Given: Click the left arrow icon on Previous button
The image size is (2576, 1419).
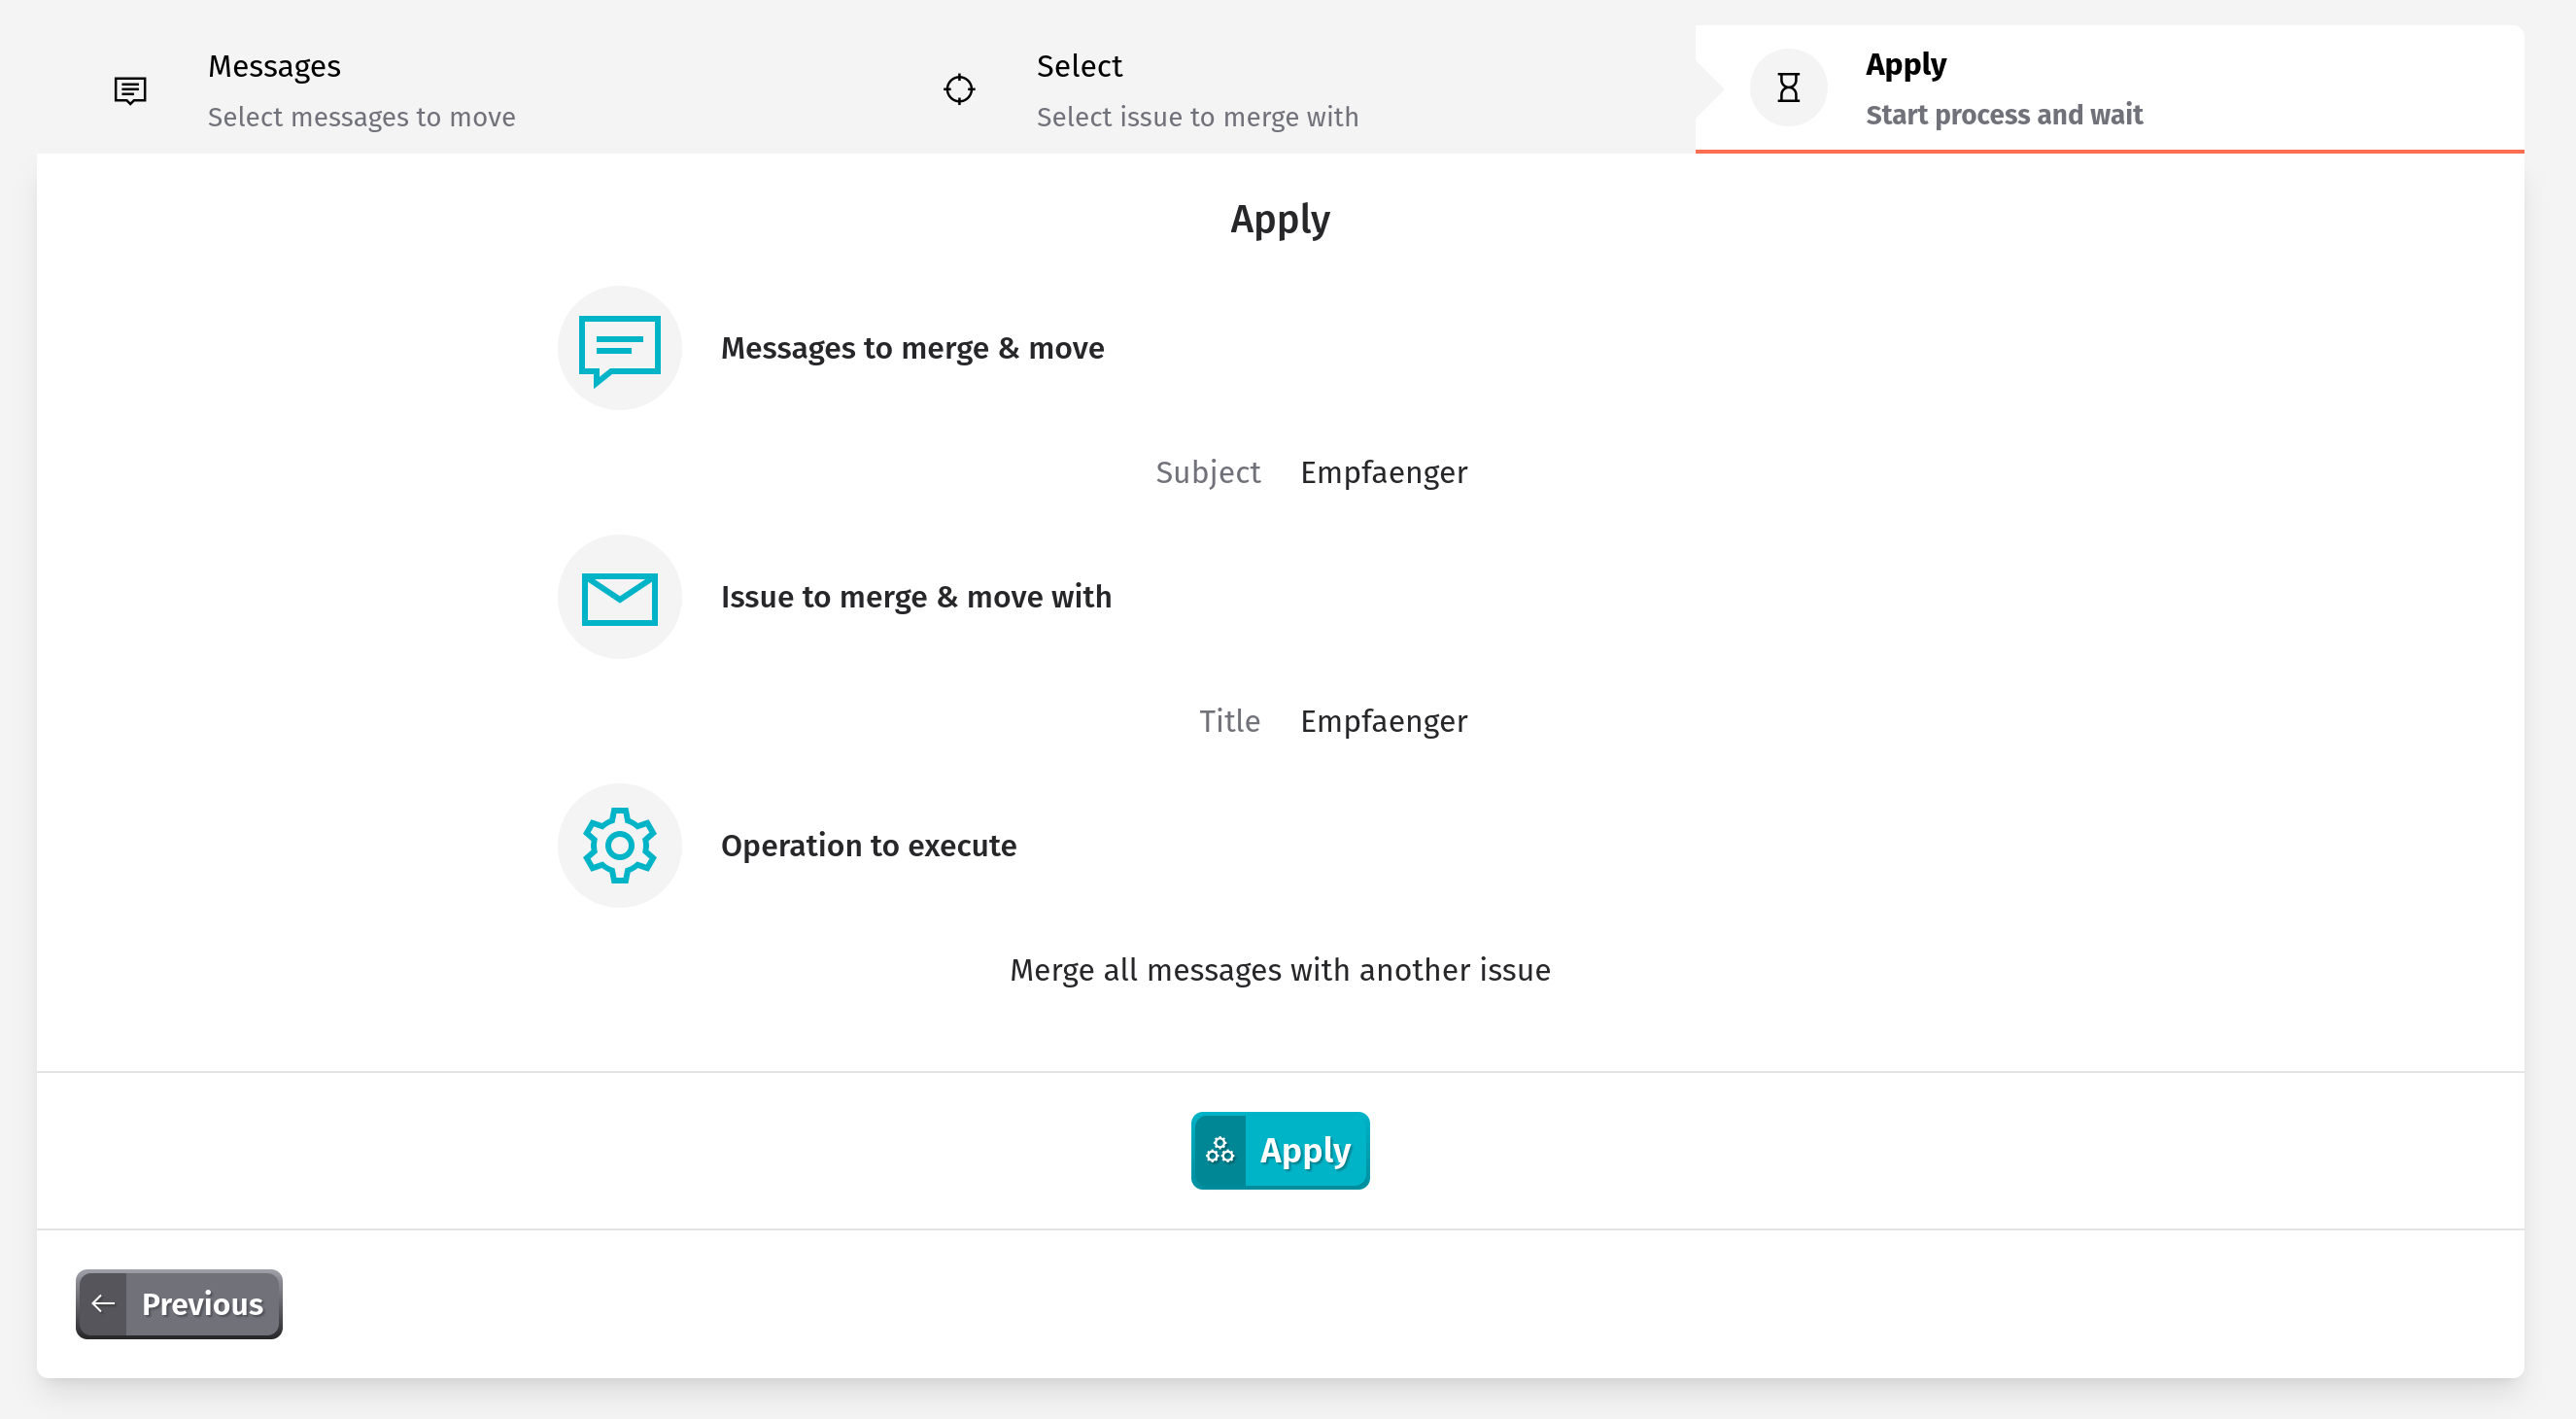Looking at the screenshot, I should [103, 1304].
